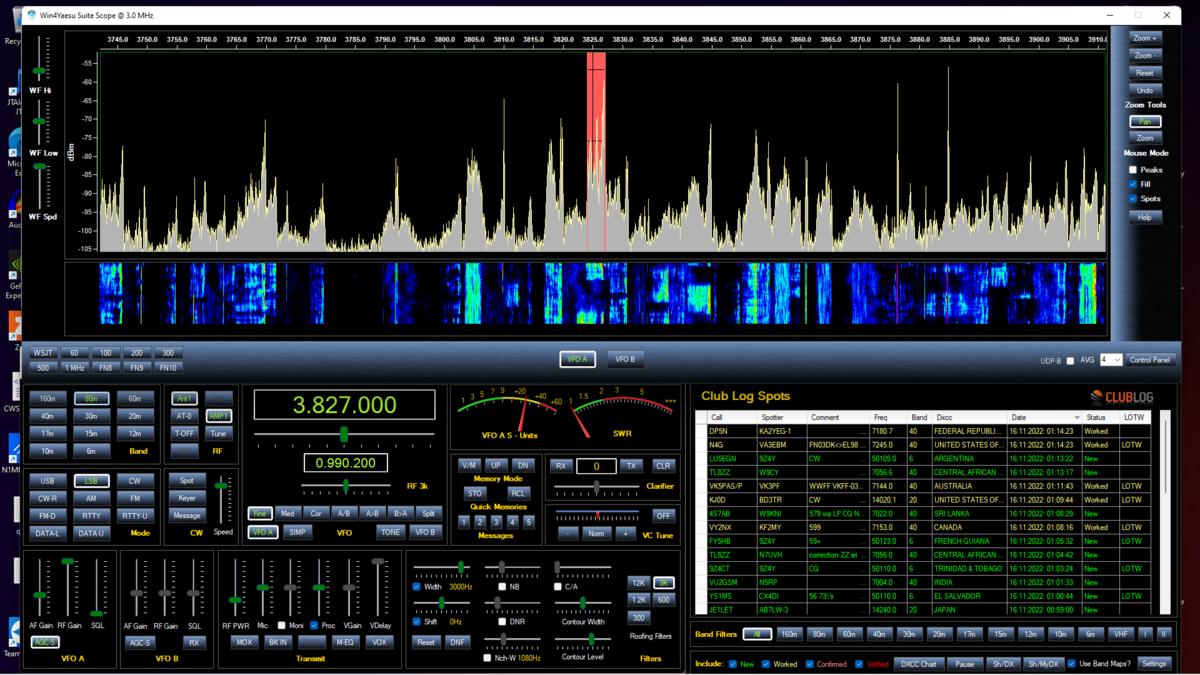Switch to VFO B tab below waterfall

tap(624, 359)
